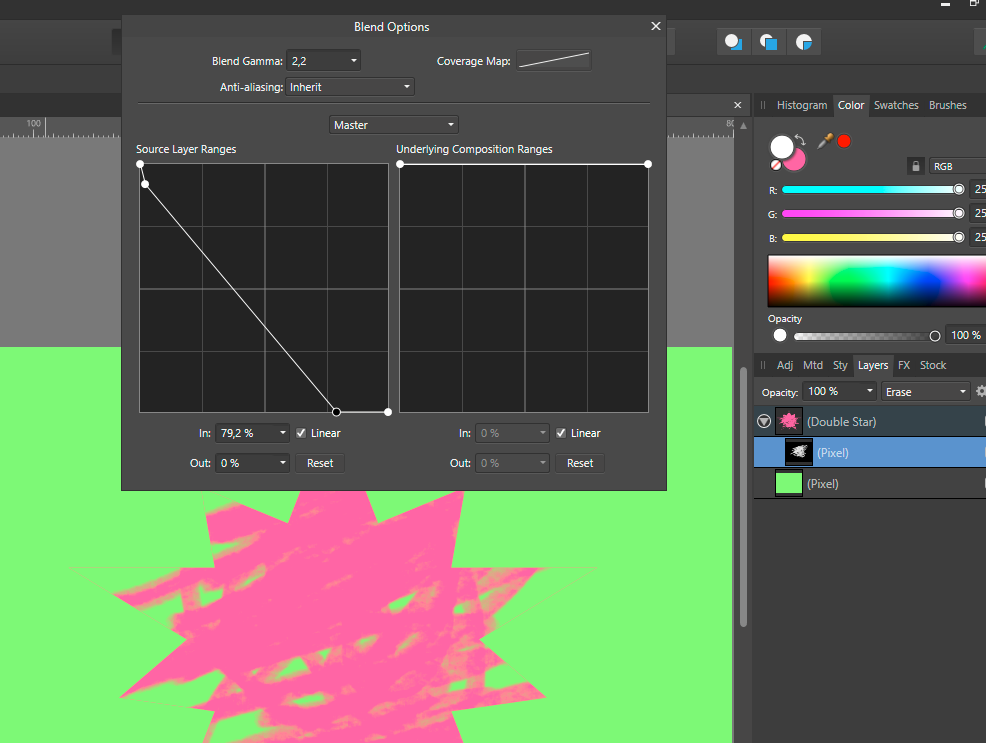
Task: Select the Double Star layer
Action: click(870, 421)
